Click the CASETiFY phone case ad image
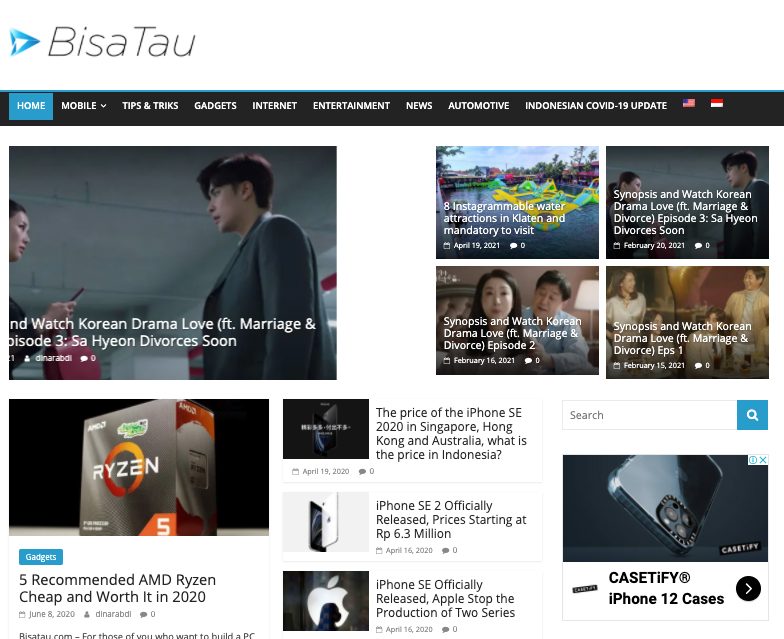The image size is (784, 639). point(666,508)
